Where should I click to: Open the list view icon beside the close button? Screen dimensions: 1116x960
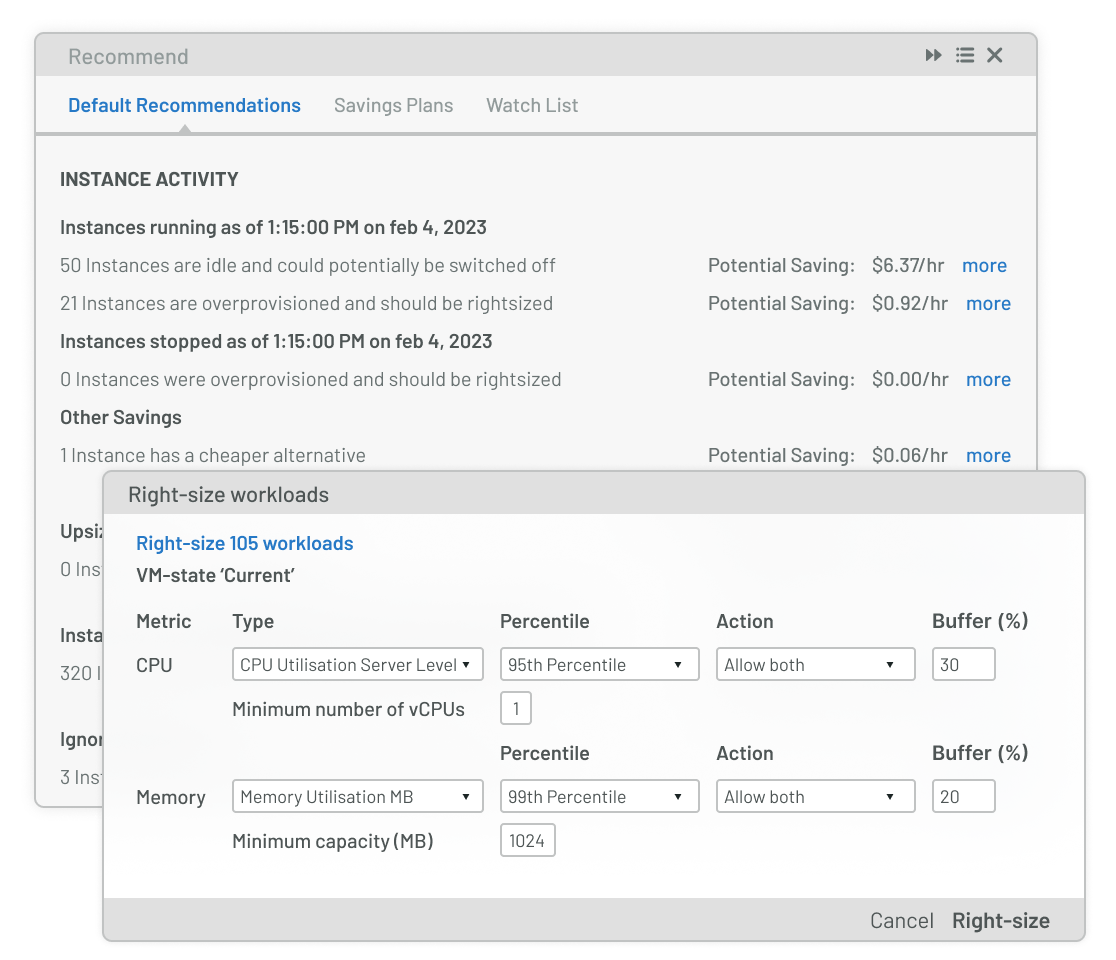point(964,55)
